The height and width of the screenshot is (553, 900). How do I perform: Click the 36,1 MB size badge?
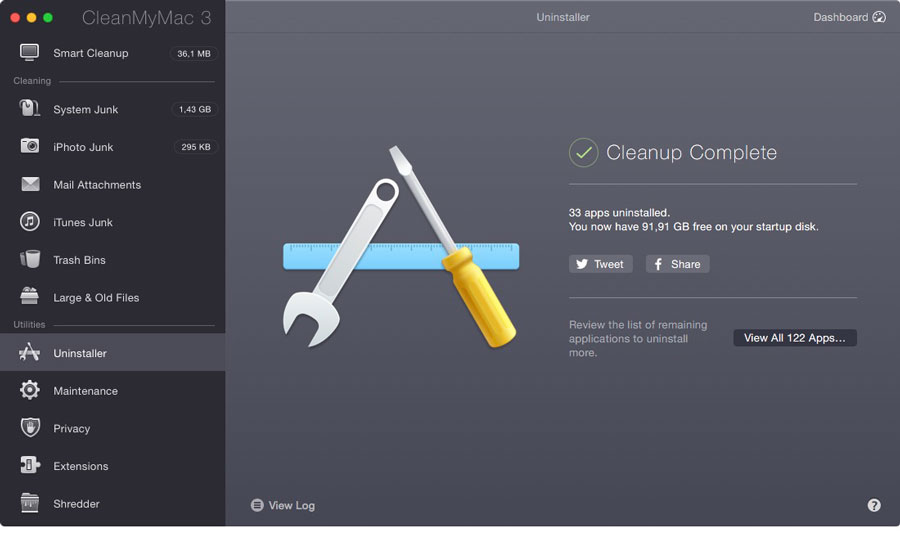(x=193, y=53)
